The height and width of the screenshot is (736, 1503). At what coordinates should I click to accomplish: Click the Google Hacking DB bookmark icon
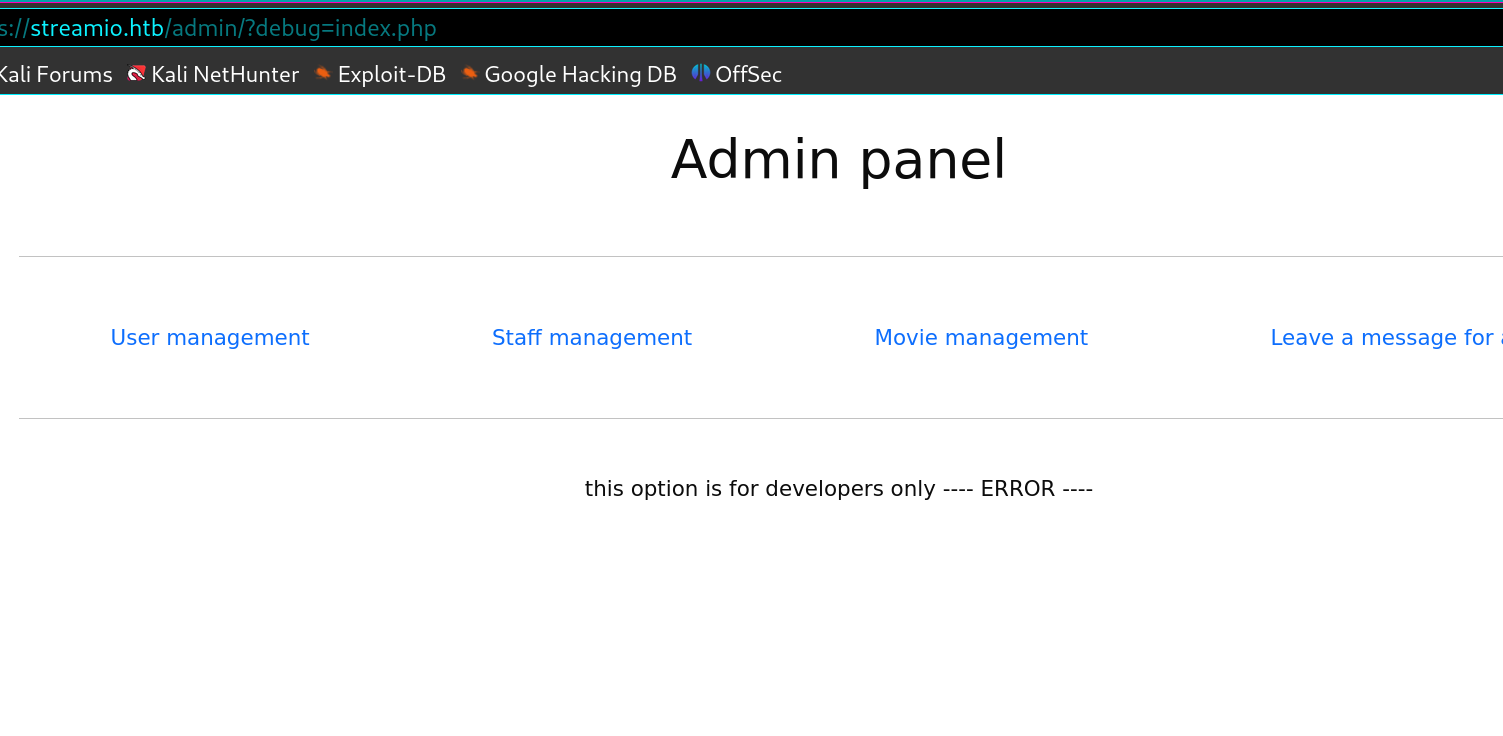469,73
